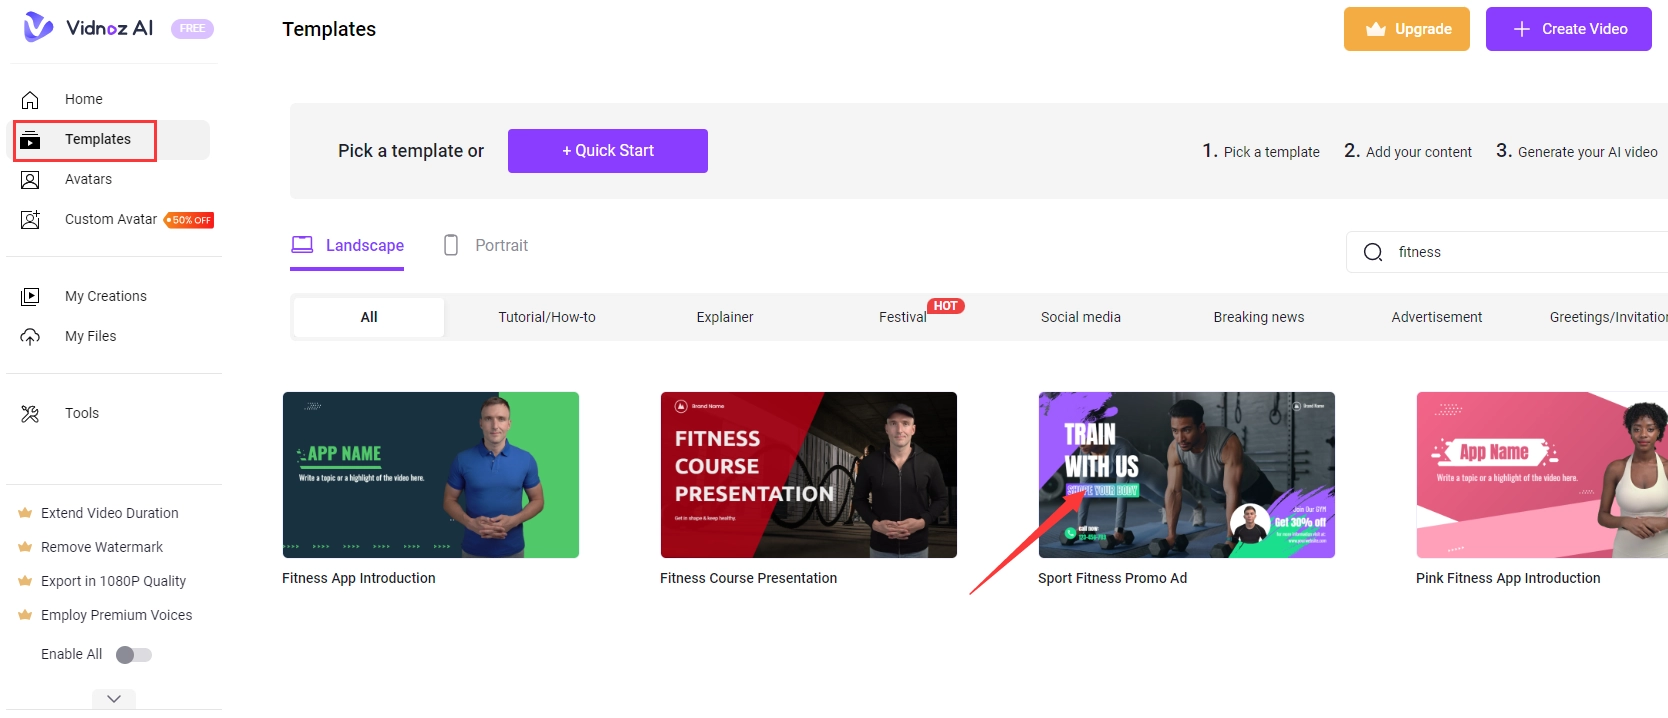Viewport: 1668px width, 718px height.
Task: Open Tools wrench icon
Action: (30, 414)
